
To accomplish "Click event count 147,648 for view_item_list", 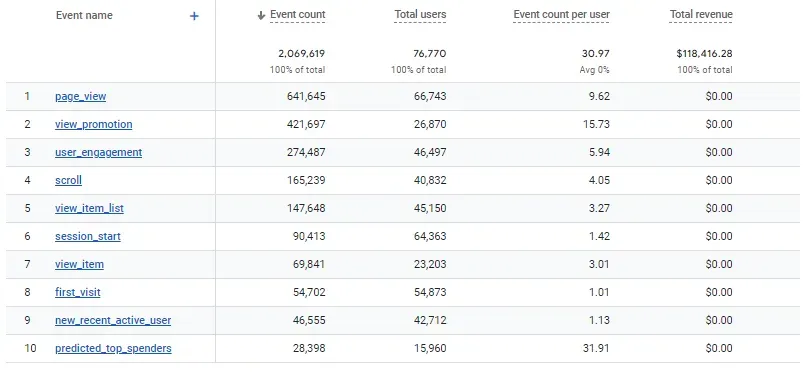I will pyautogui.click(x=306, y=208).
